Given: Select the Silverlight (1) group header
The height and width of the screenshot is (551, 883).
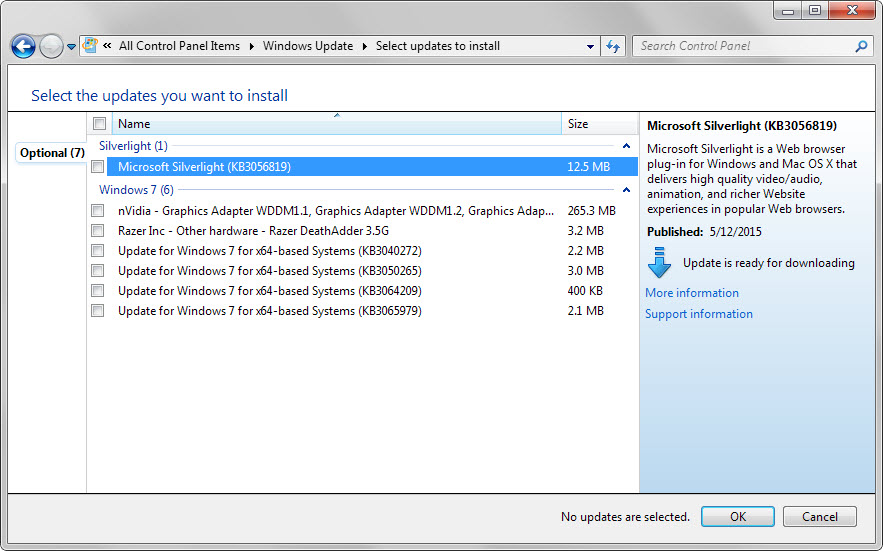Looking at the screenshot, I should click(133, 146).
